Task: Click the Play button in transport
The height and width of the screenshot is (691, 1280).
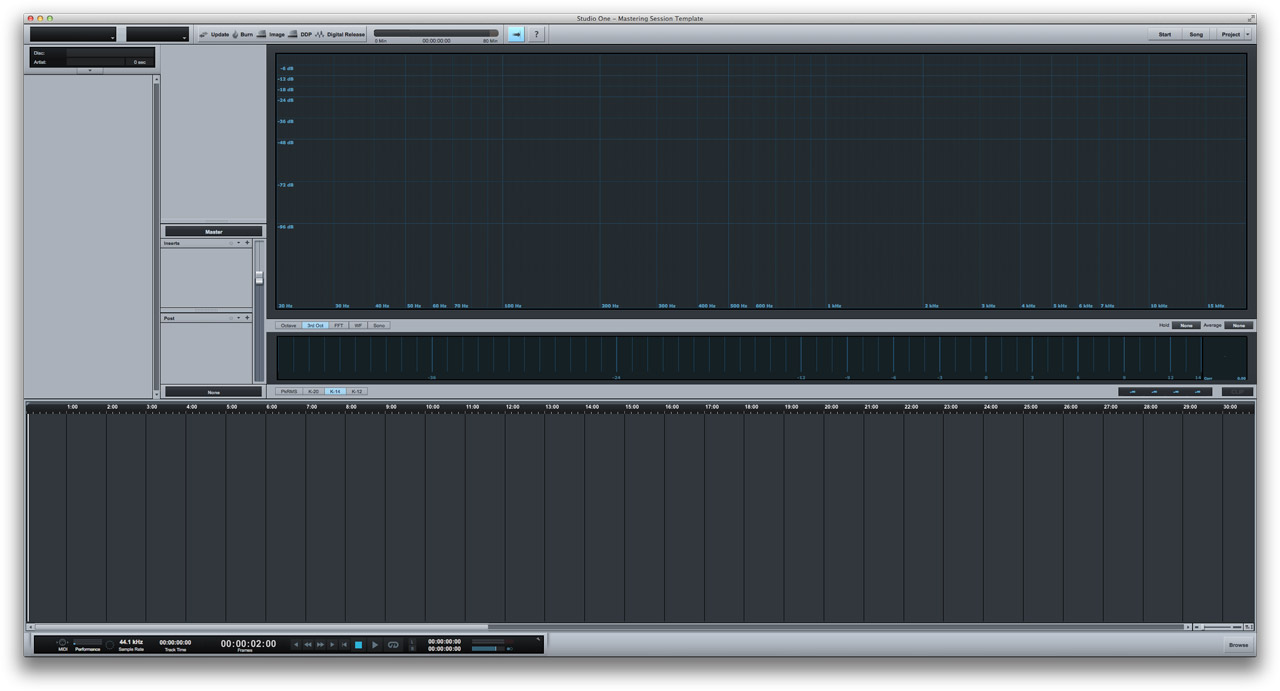Action: 375,645
